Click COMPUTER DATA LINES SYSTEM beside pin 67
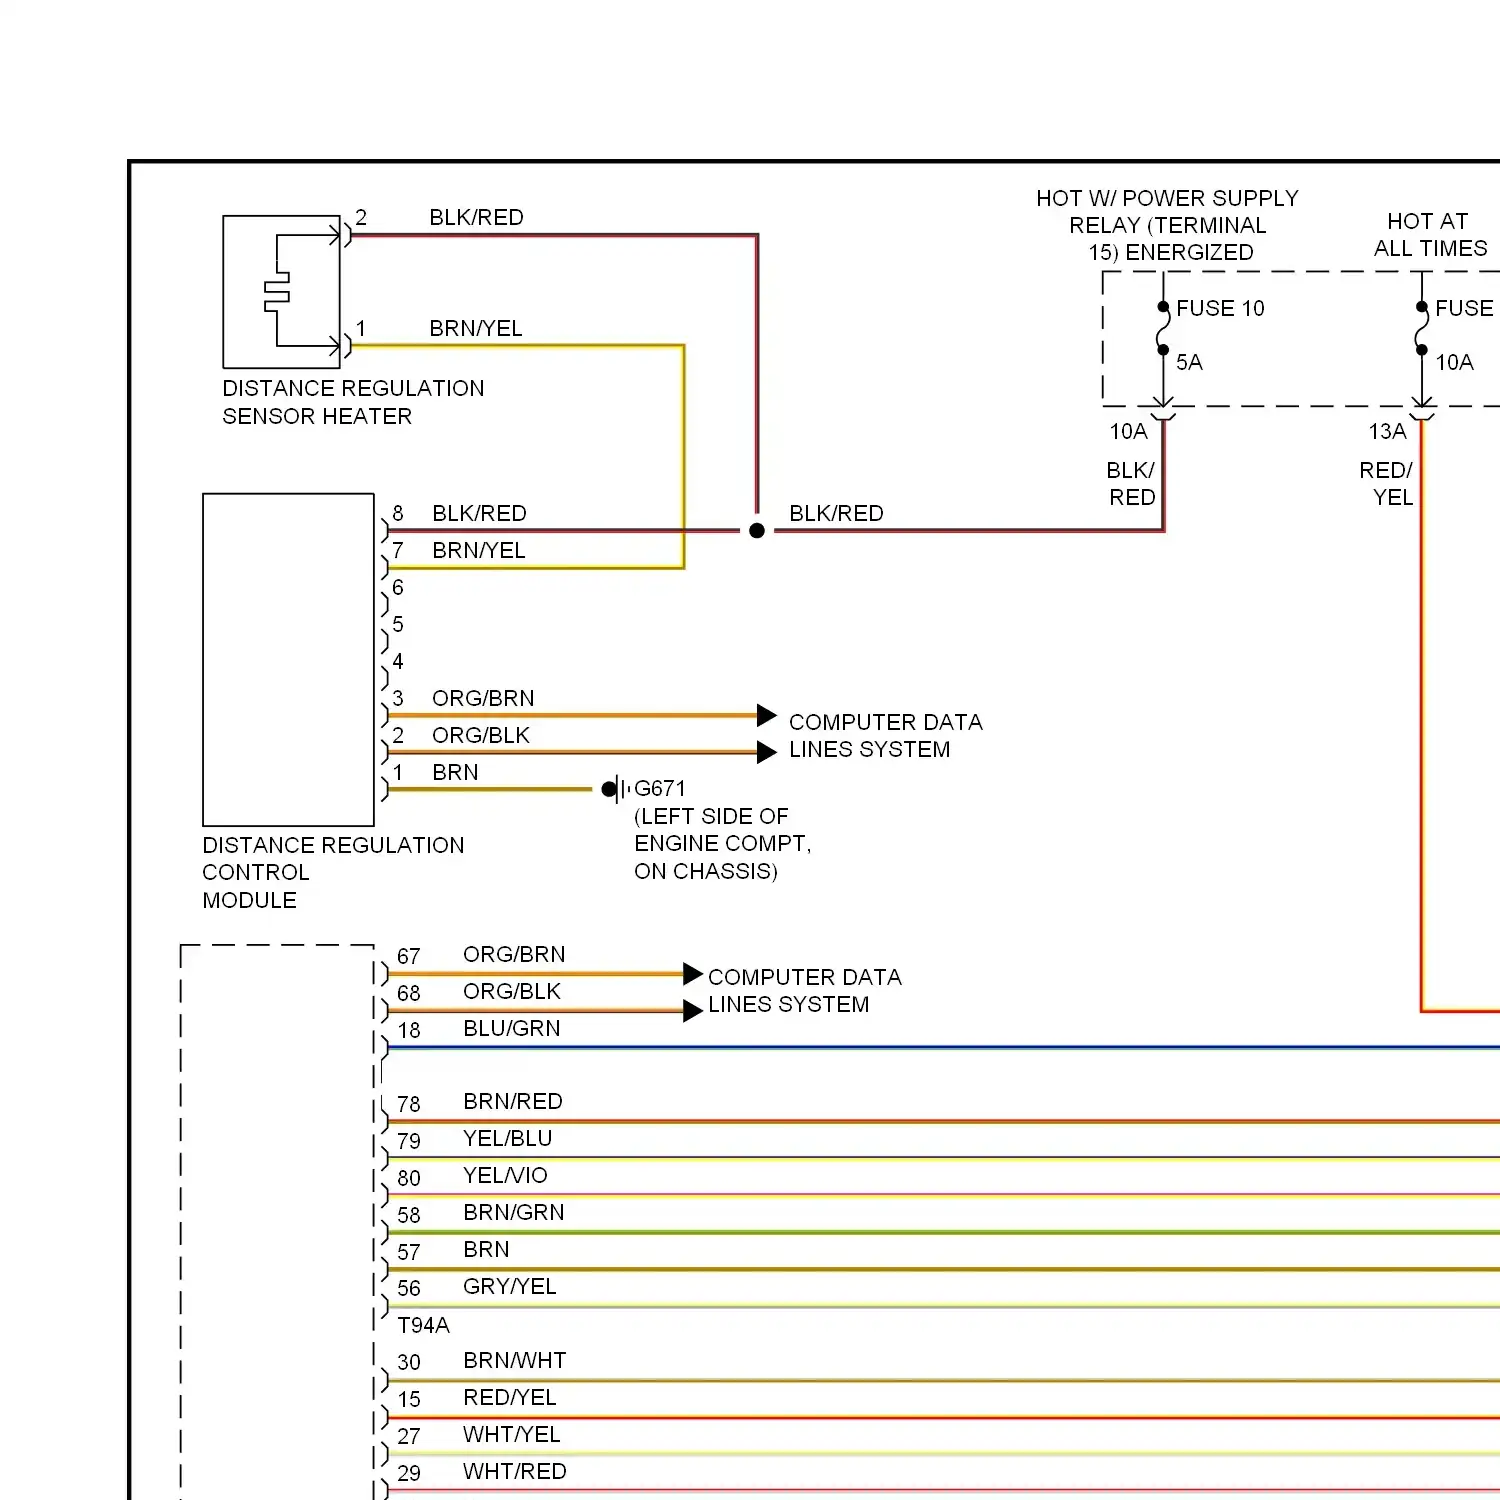Image resolution: width=1500 pixels, height=1500 pixels. [x=804, y=990]
